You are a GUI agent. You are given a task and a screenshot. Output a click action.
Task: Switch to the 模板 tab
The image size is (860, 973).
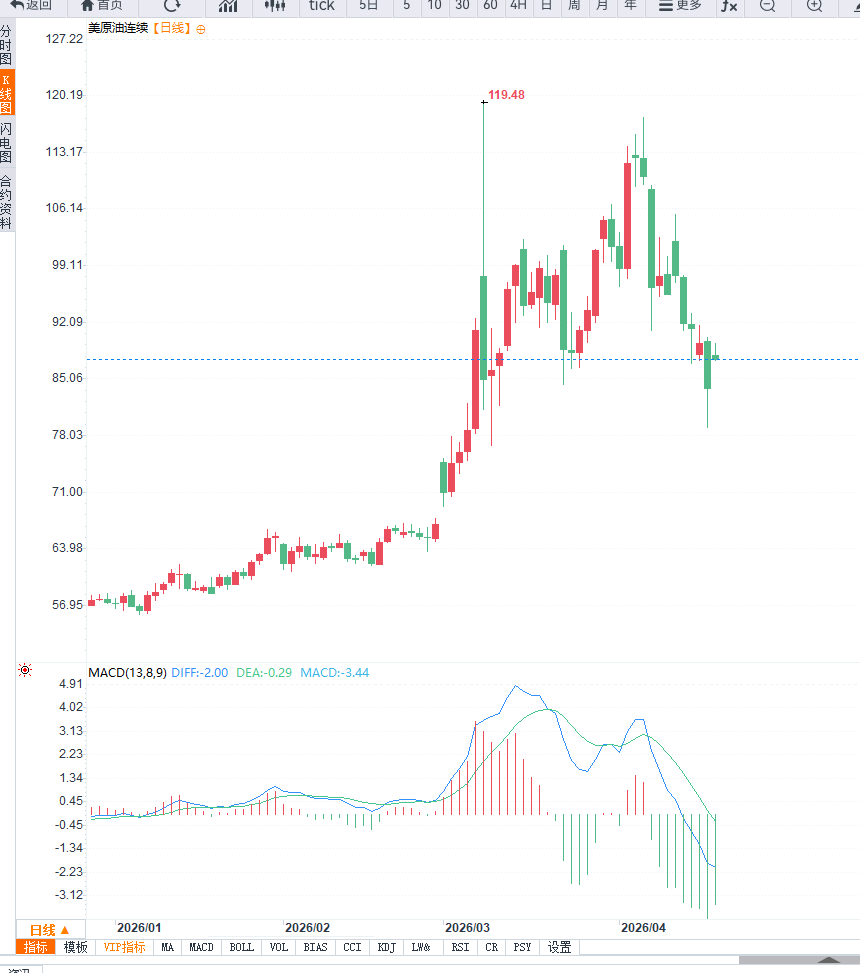pyautogui.click(x=76, y=947)
